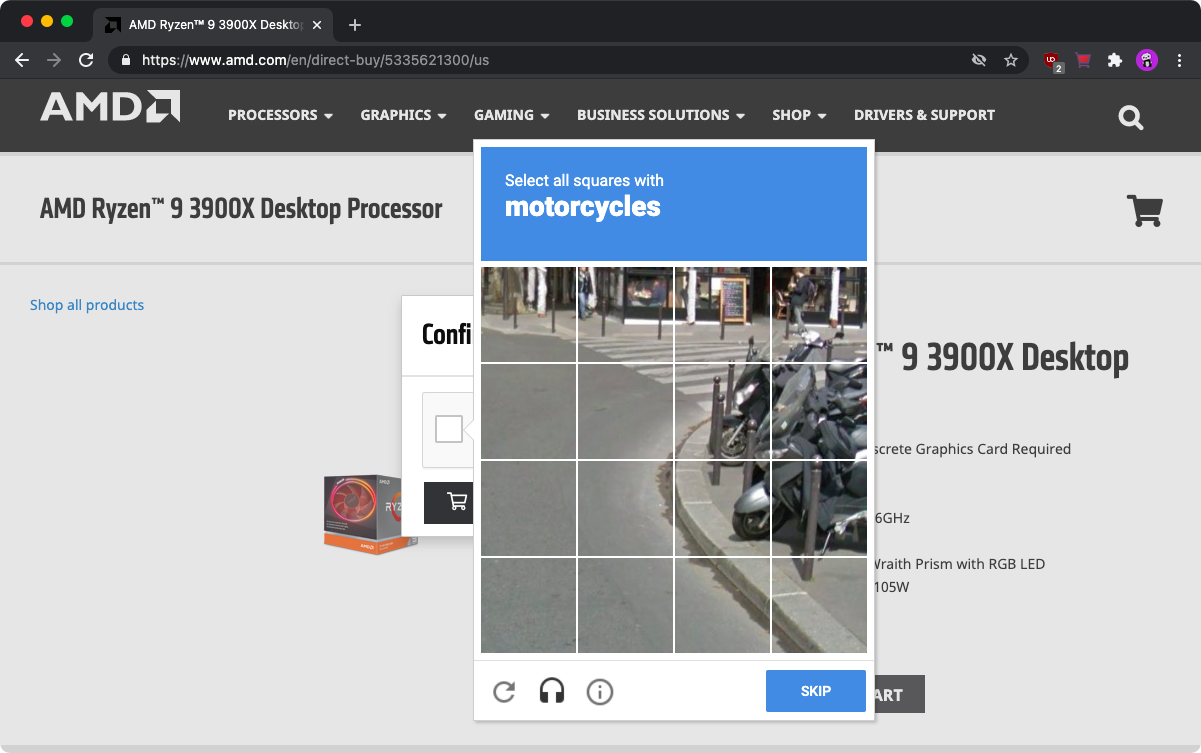Open the DRIVERS & SUPPORT menu item
1201x753 pixels.
coord(924,115)
